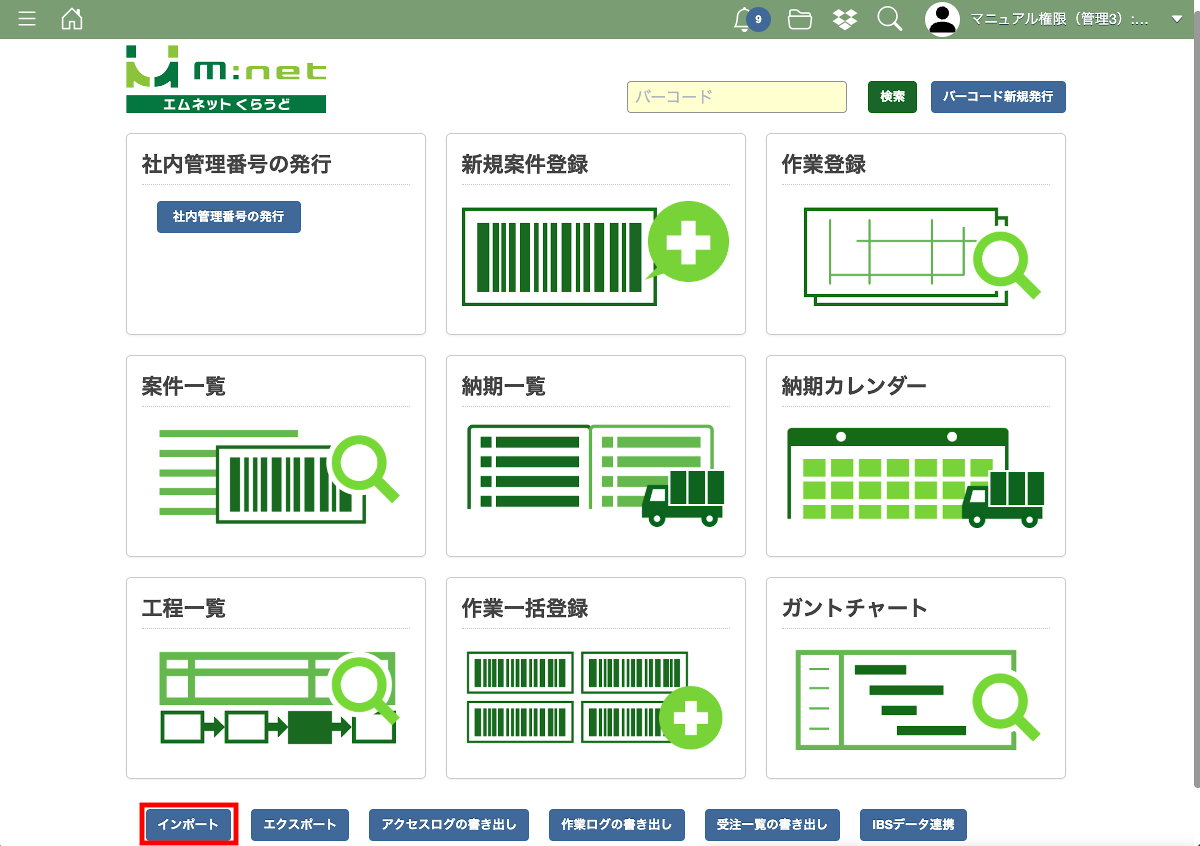Expand the user account dropdown arrow
Image resolution: width=1200 pixels, height=846 pixels.
point(1176,19)
